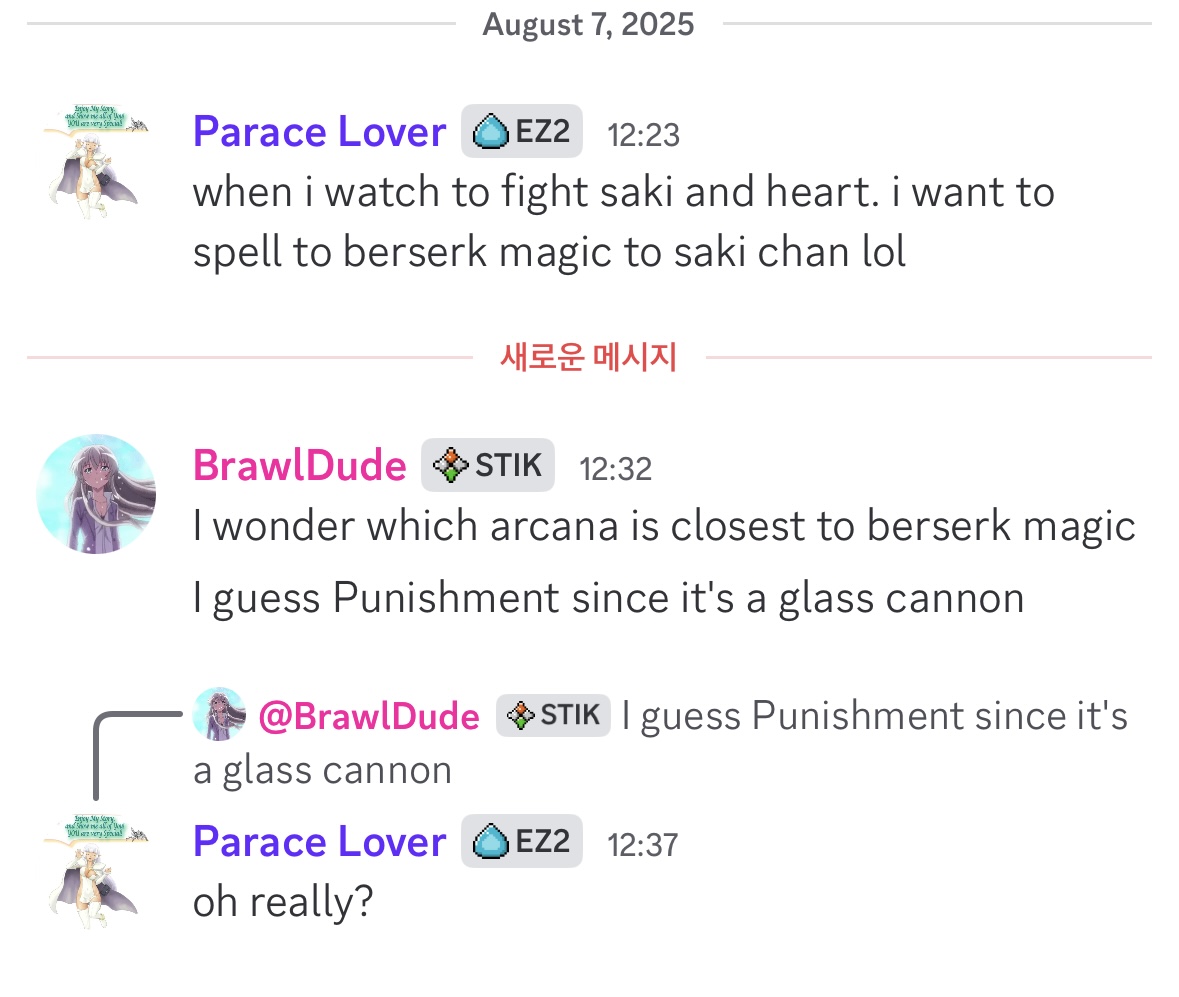1179x997 pixels.
Task: Click the red 새로운 메시지 divider label
Action: coord(588,357)
